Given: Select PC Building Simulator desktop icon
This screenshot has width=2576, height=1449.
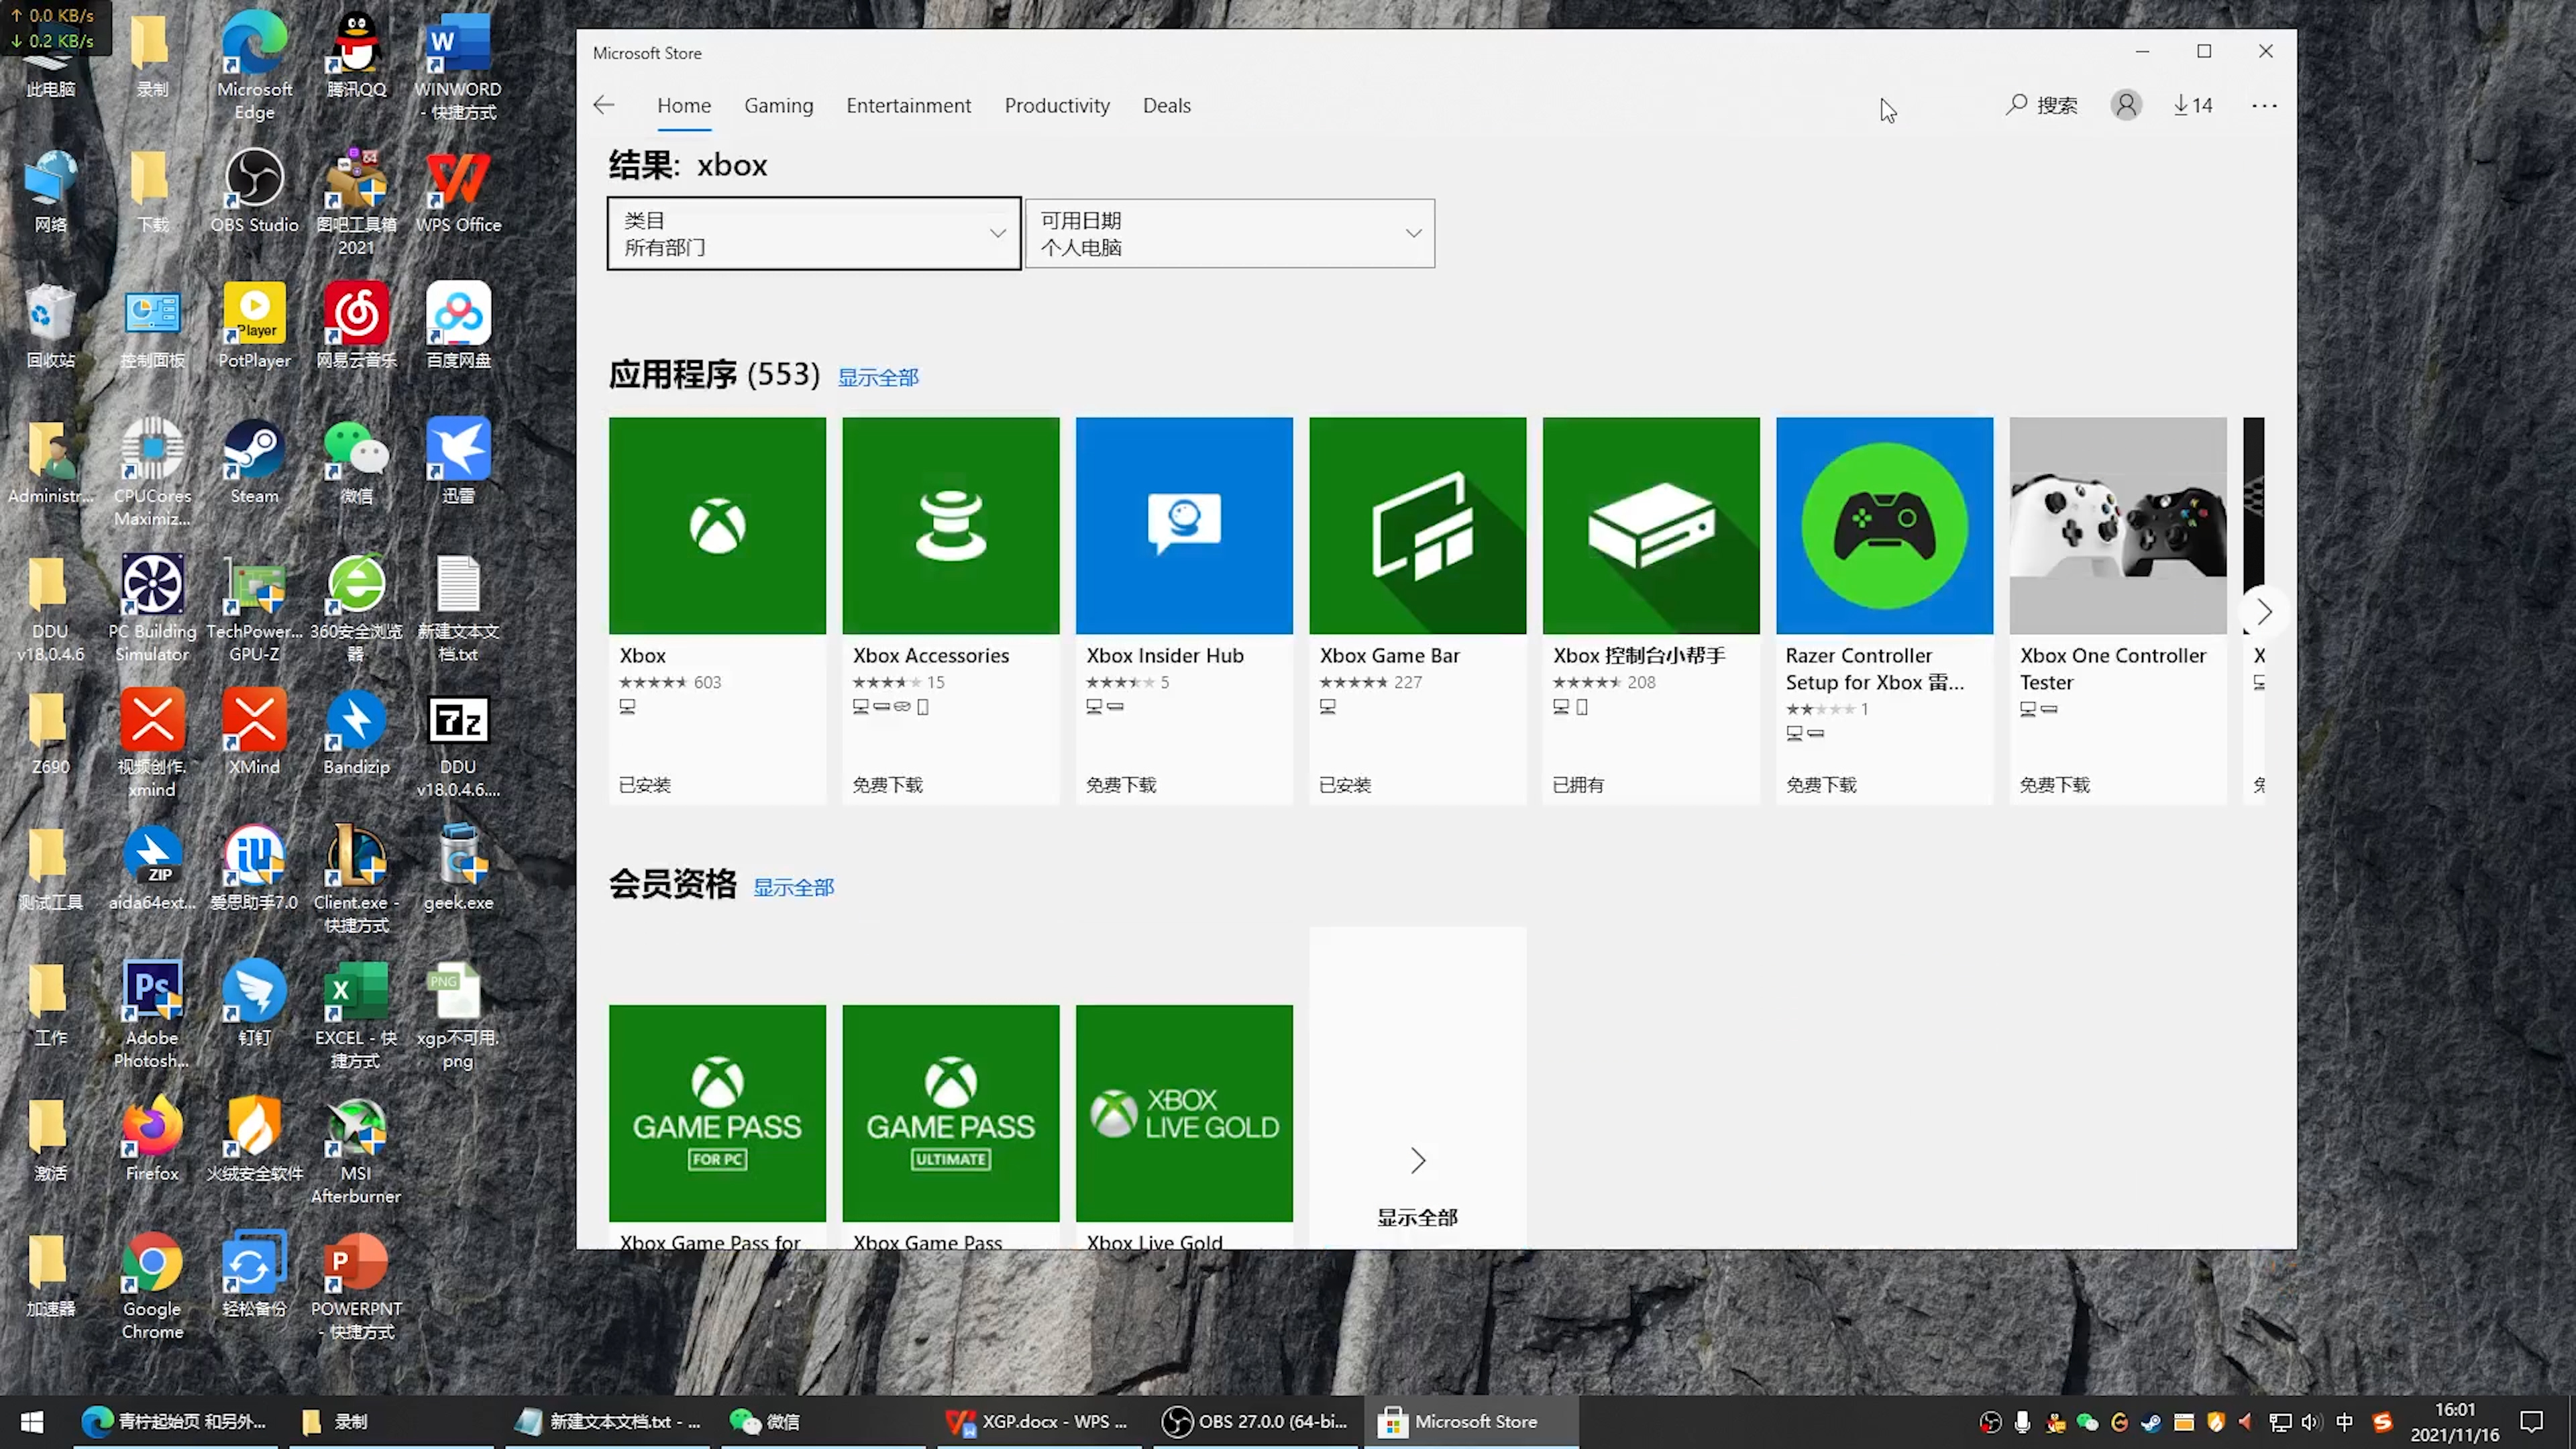Looking at the screenshot, I should [152, 609].
